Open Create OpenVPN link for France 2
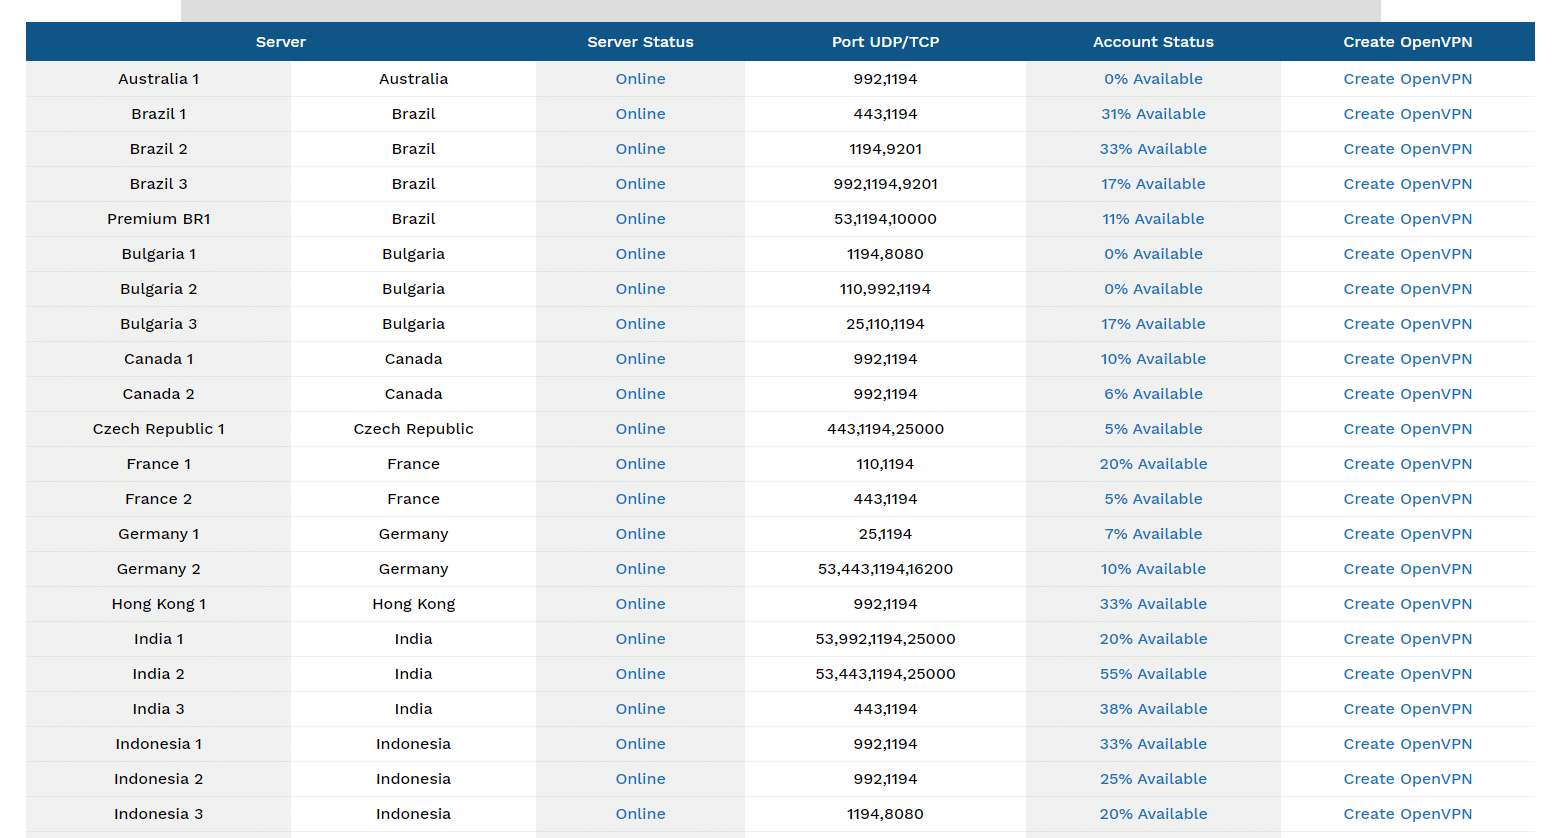1558x838 pixels. [x=1407, y=499]
